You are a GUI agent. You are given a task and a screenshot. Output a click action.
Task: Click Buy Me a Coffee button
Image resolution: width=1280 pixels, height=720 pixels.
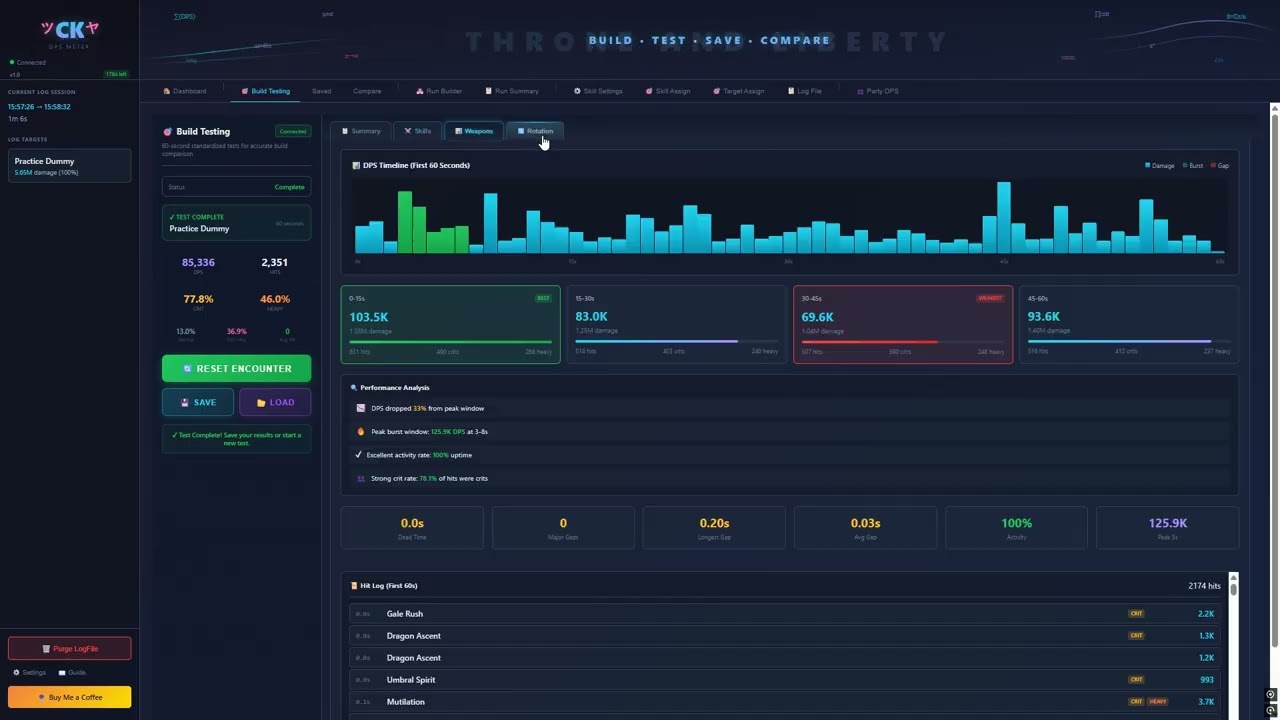click(69, 697)
